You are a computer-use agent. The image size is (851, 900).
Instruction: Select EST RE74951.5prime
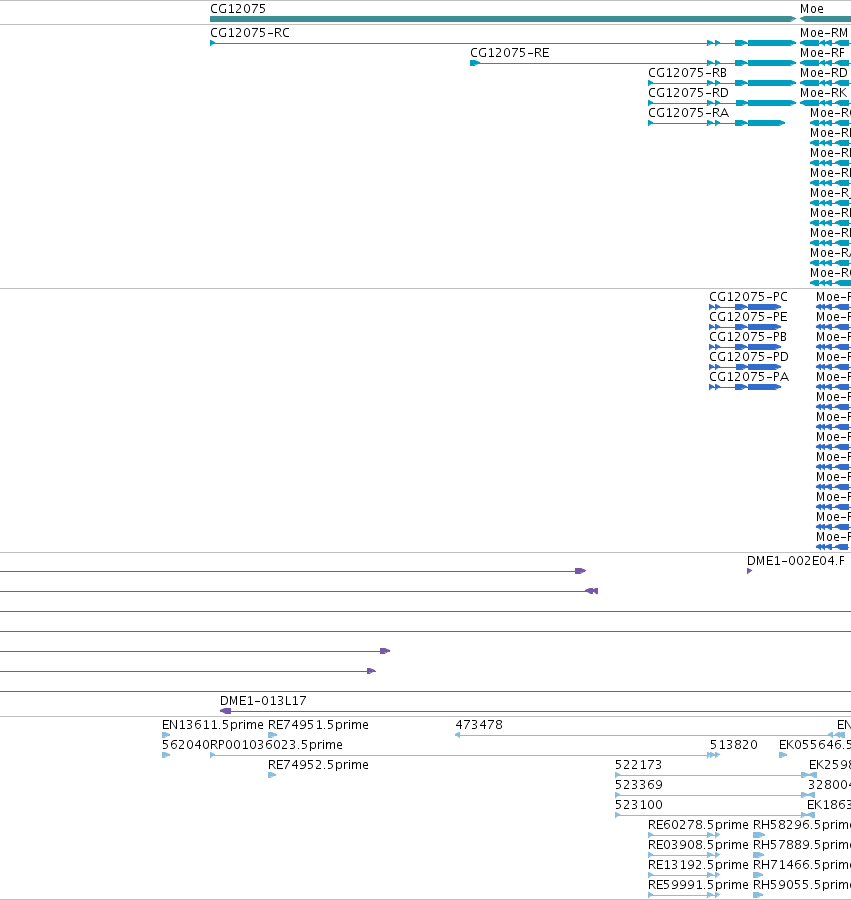click(318, 725)
